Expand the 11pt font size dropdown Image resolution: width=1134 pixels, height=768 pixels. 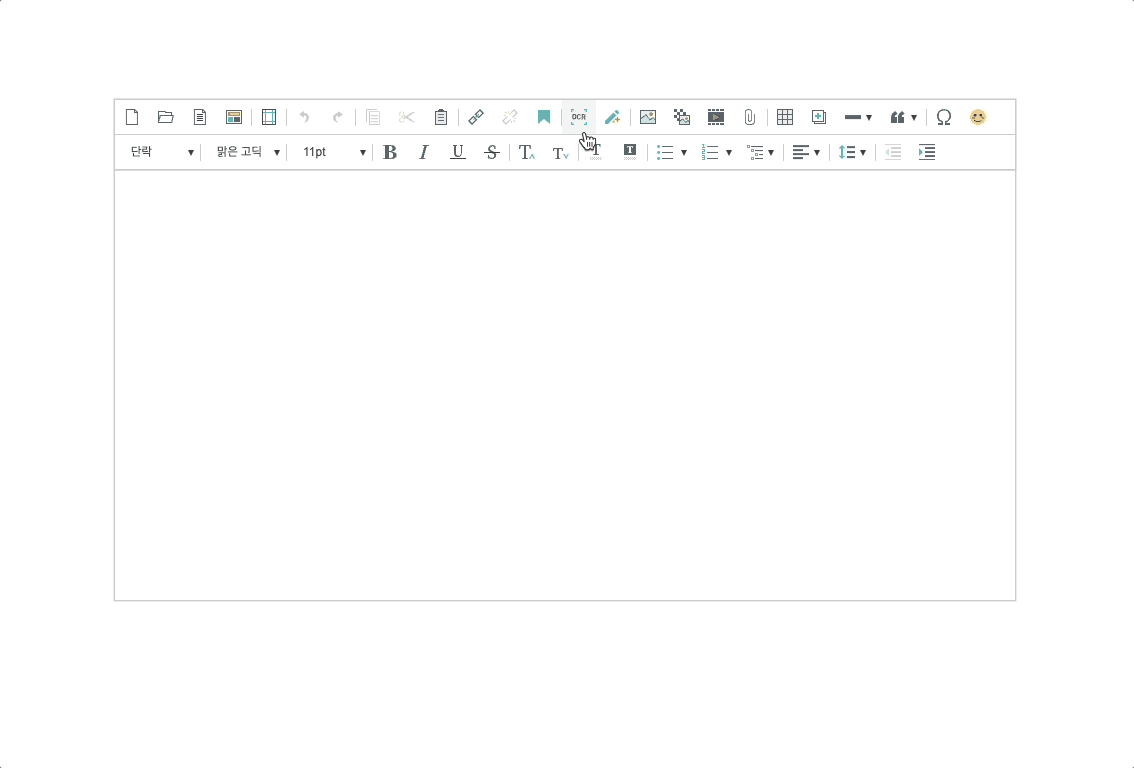tap(333, 152)
